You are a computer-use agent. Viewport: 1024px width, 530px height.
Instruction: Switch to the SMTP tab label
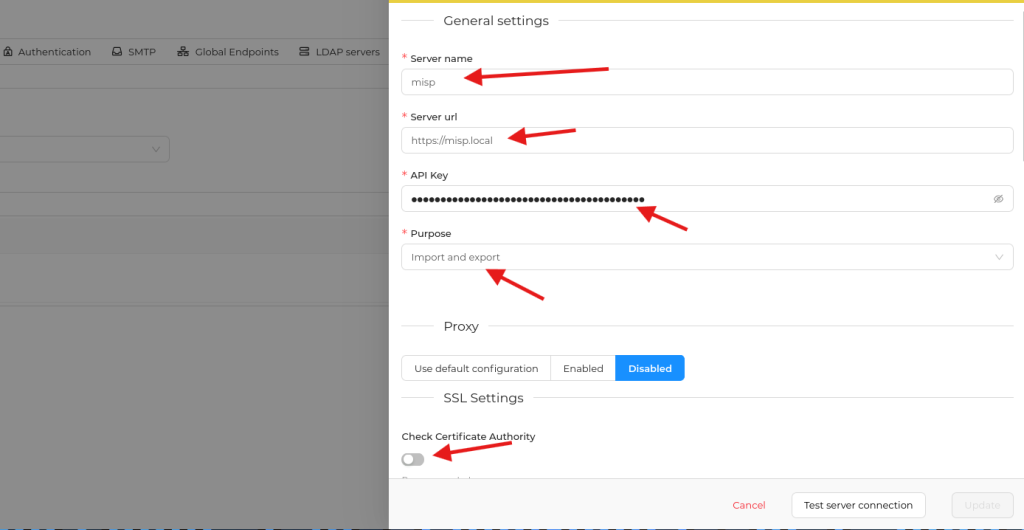tap(142, 52)
